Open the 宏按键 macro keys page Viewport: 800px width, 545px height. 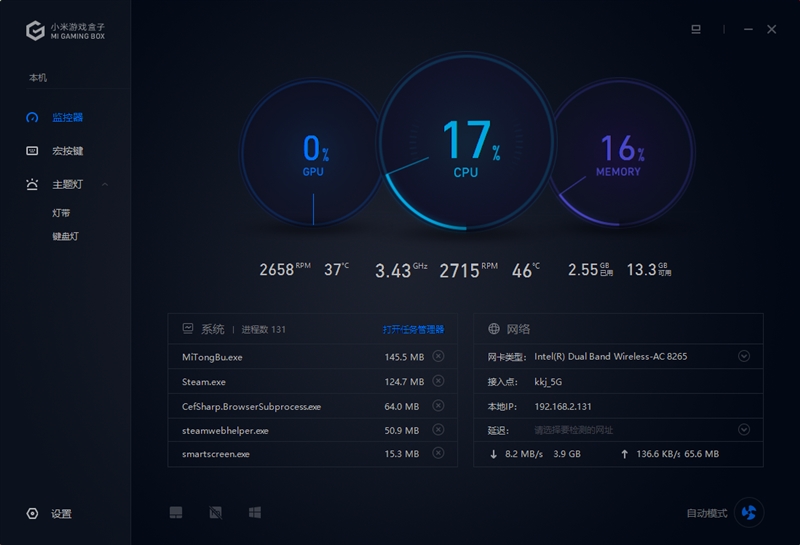(67, 151)
